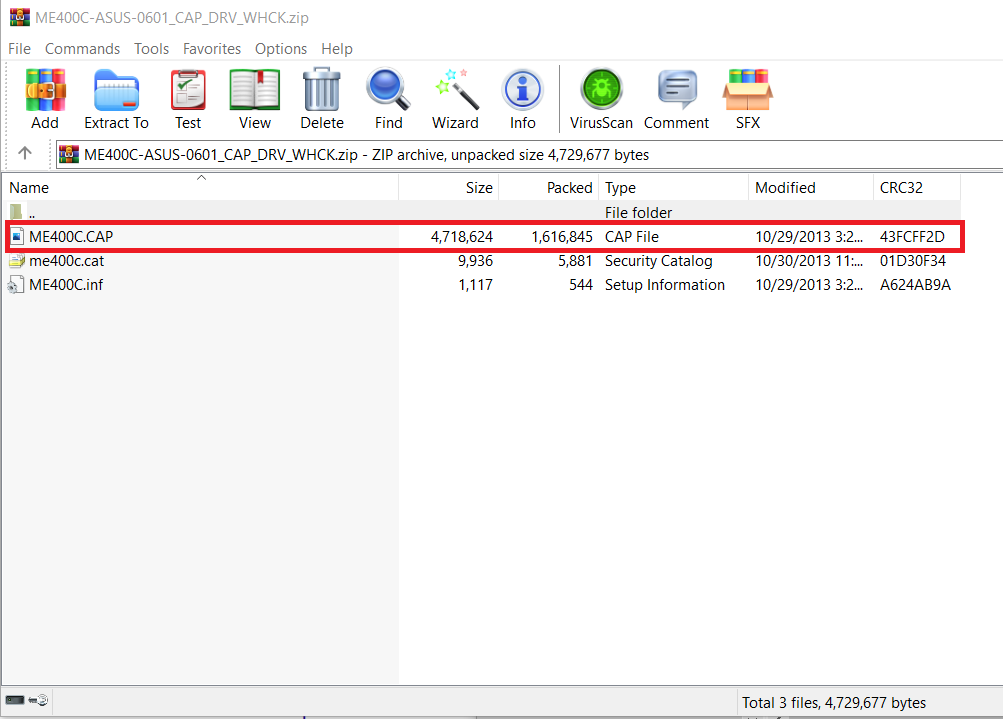Screen dimensions: 1003x719
Task: Click size value 4,718,624
Action: (462, 237)
